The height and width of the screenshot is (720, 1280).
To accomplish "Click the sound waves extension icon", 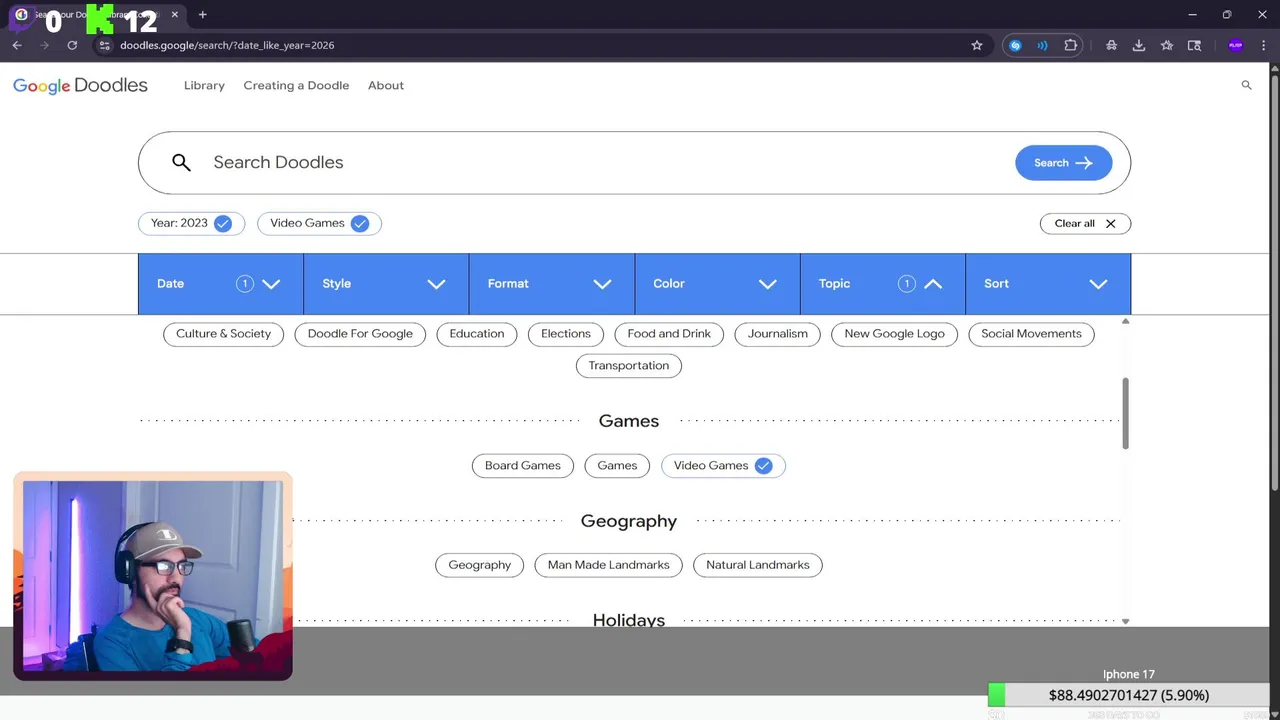I will [x=1042, y=45].
